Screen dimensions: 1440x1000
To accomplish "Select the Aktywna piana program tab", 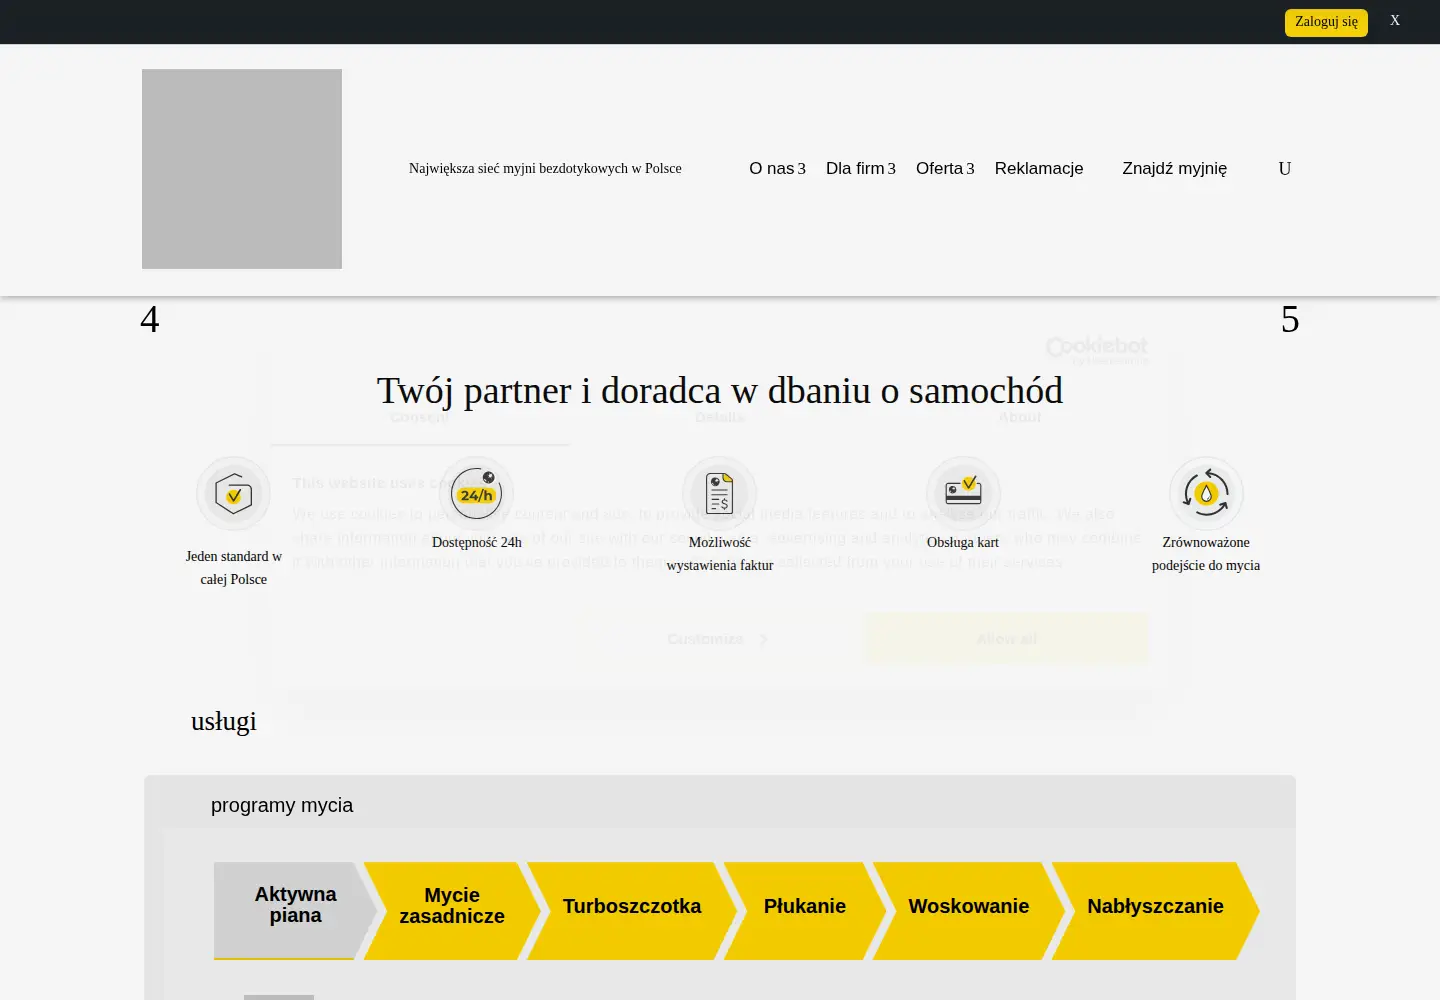I will 295,910.
